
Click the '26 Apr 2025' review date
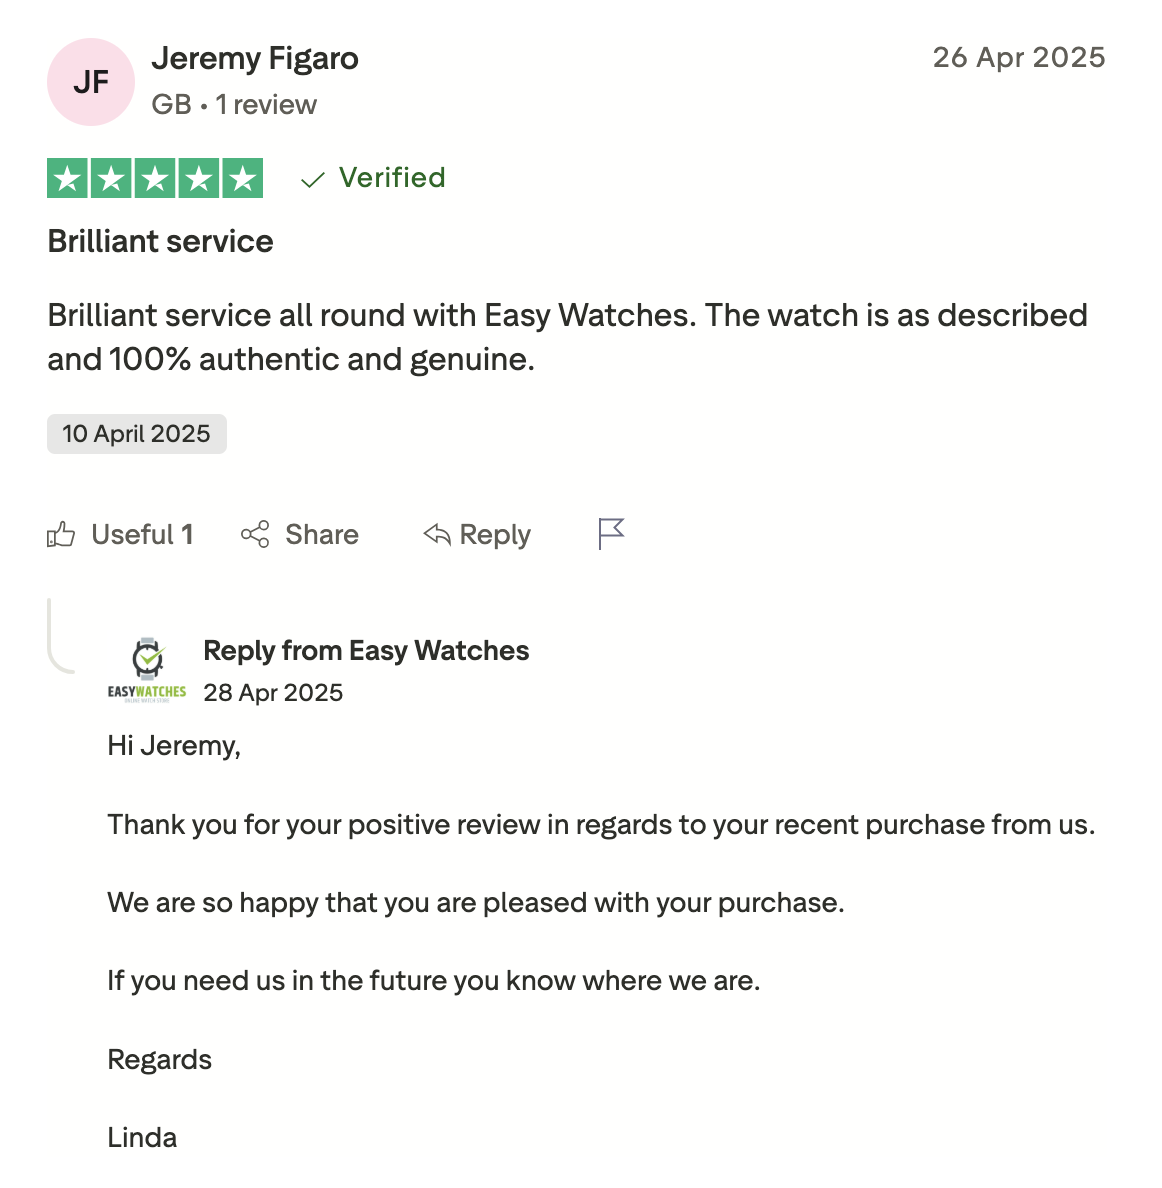1019,58
